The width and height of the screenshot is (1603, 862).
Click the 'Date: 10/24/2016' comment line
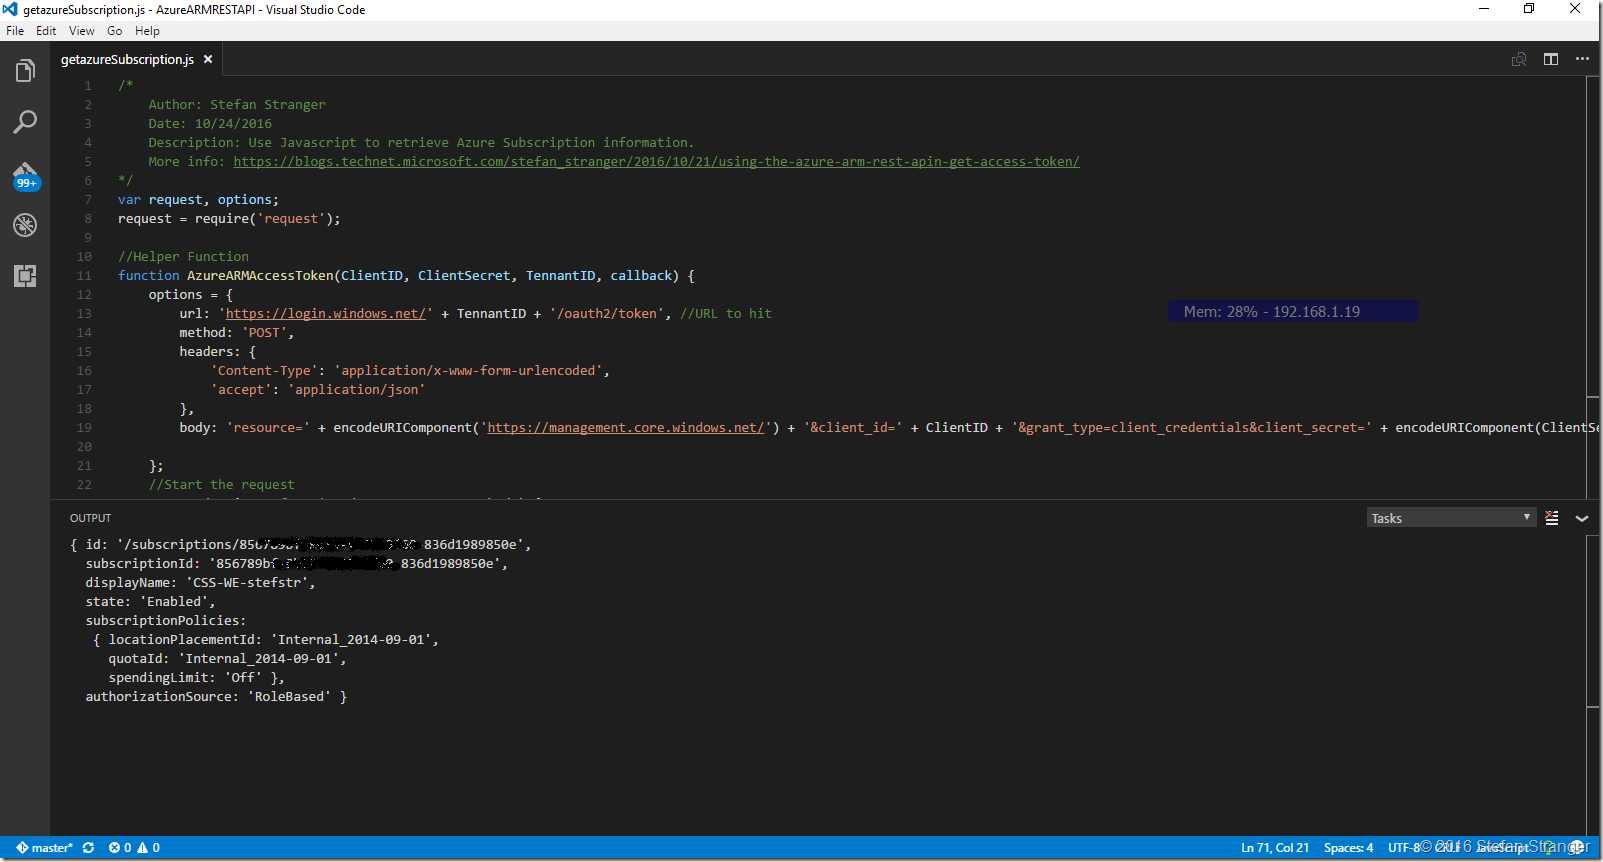tap(210, 123)
